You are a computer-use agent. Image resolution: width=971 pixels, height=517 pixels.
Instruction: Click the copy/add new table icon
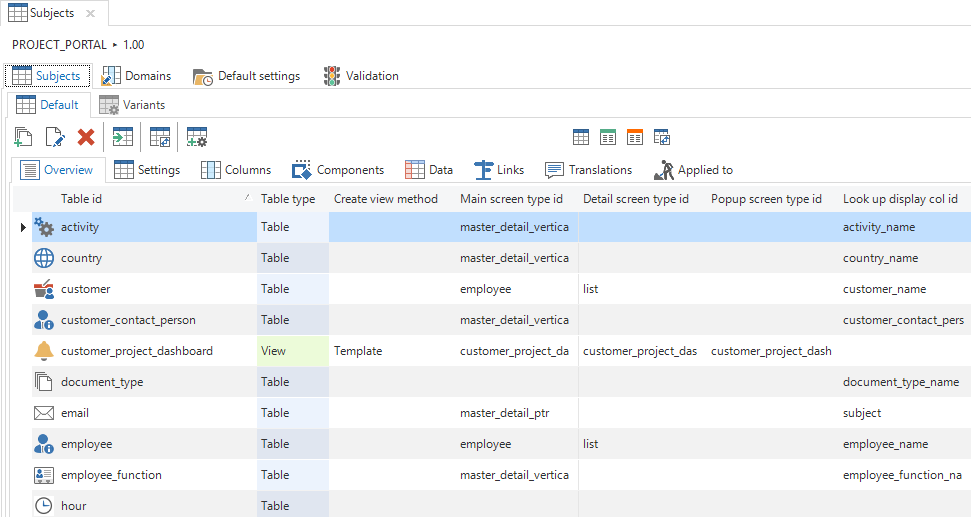[x=24, y=137]
